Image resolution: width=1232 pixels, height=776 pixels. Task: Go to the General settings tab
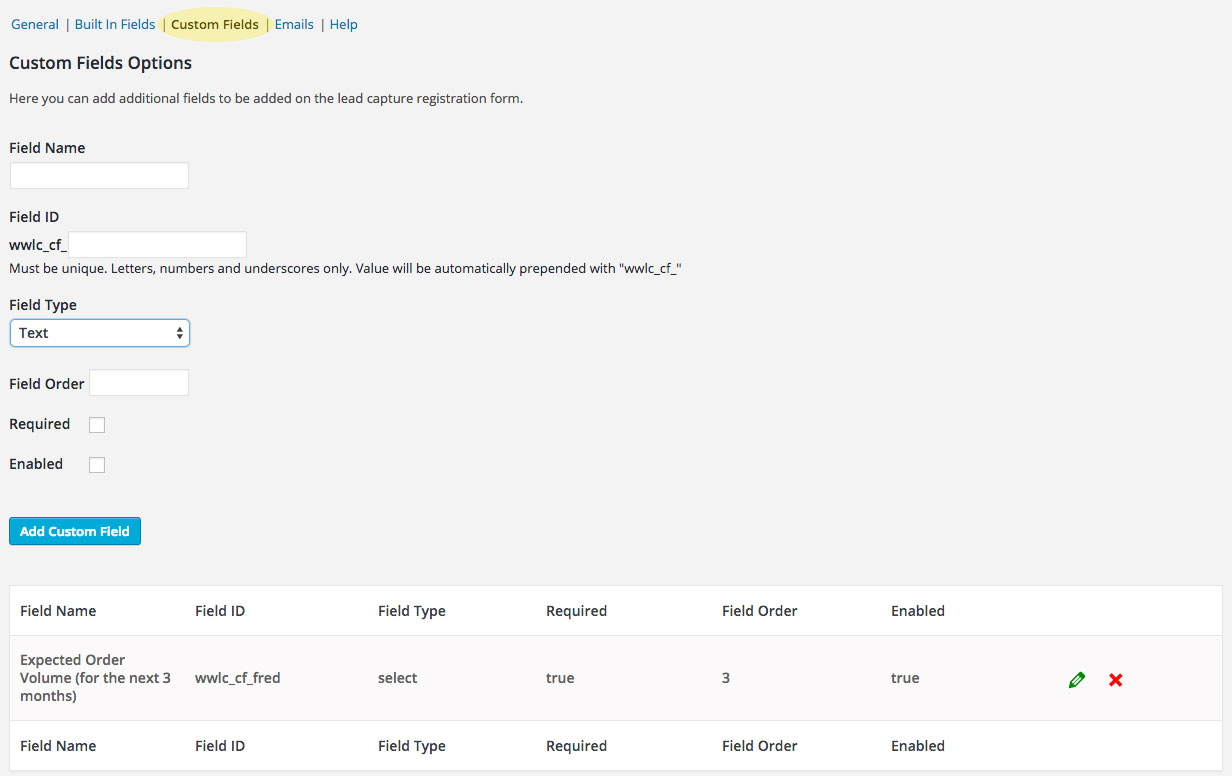pyautogui.click(x=35, y=24)
